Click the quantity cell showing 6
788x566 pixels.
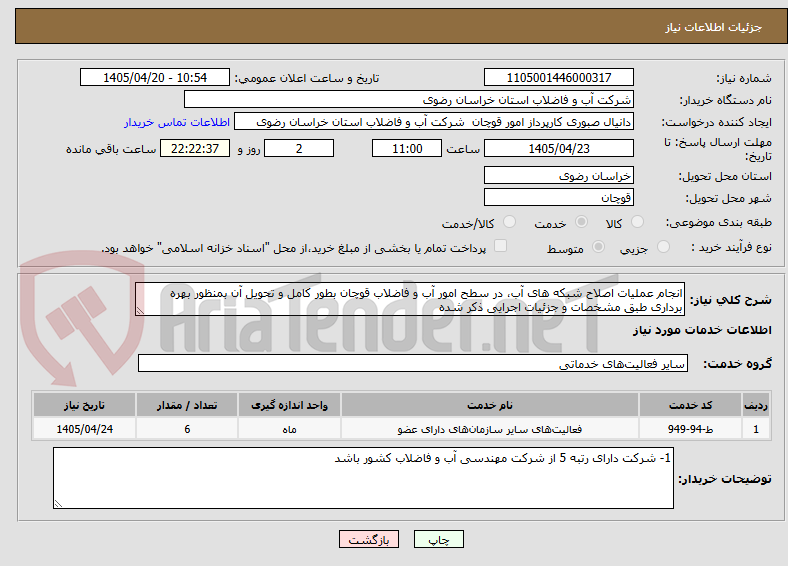(x=187, y=429)
